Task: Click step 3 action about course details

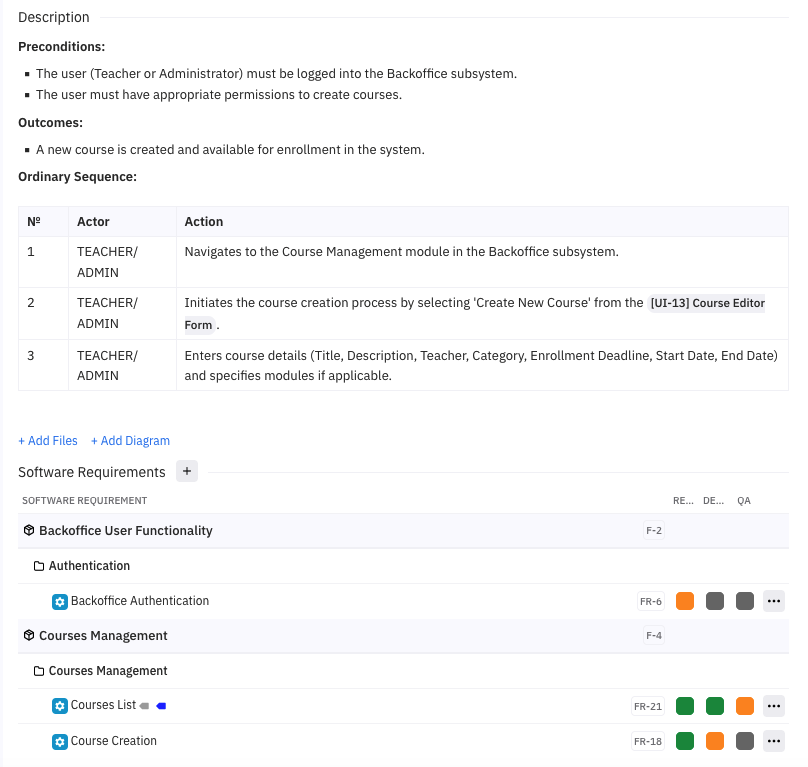Action: coord(481,365)
